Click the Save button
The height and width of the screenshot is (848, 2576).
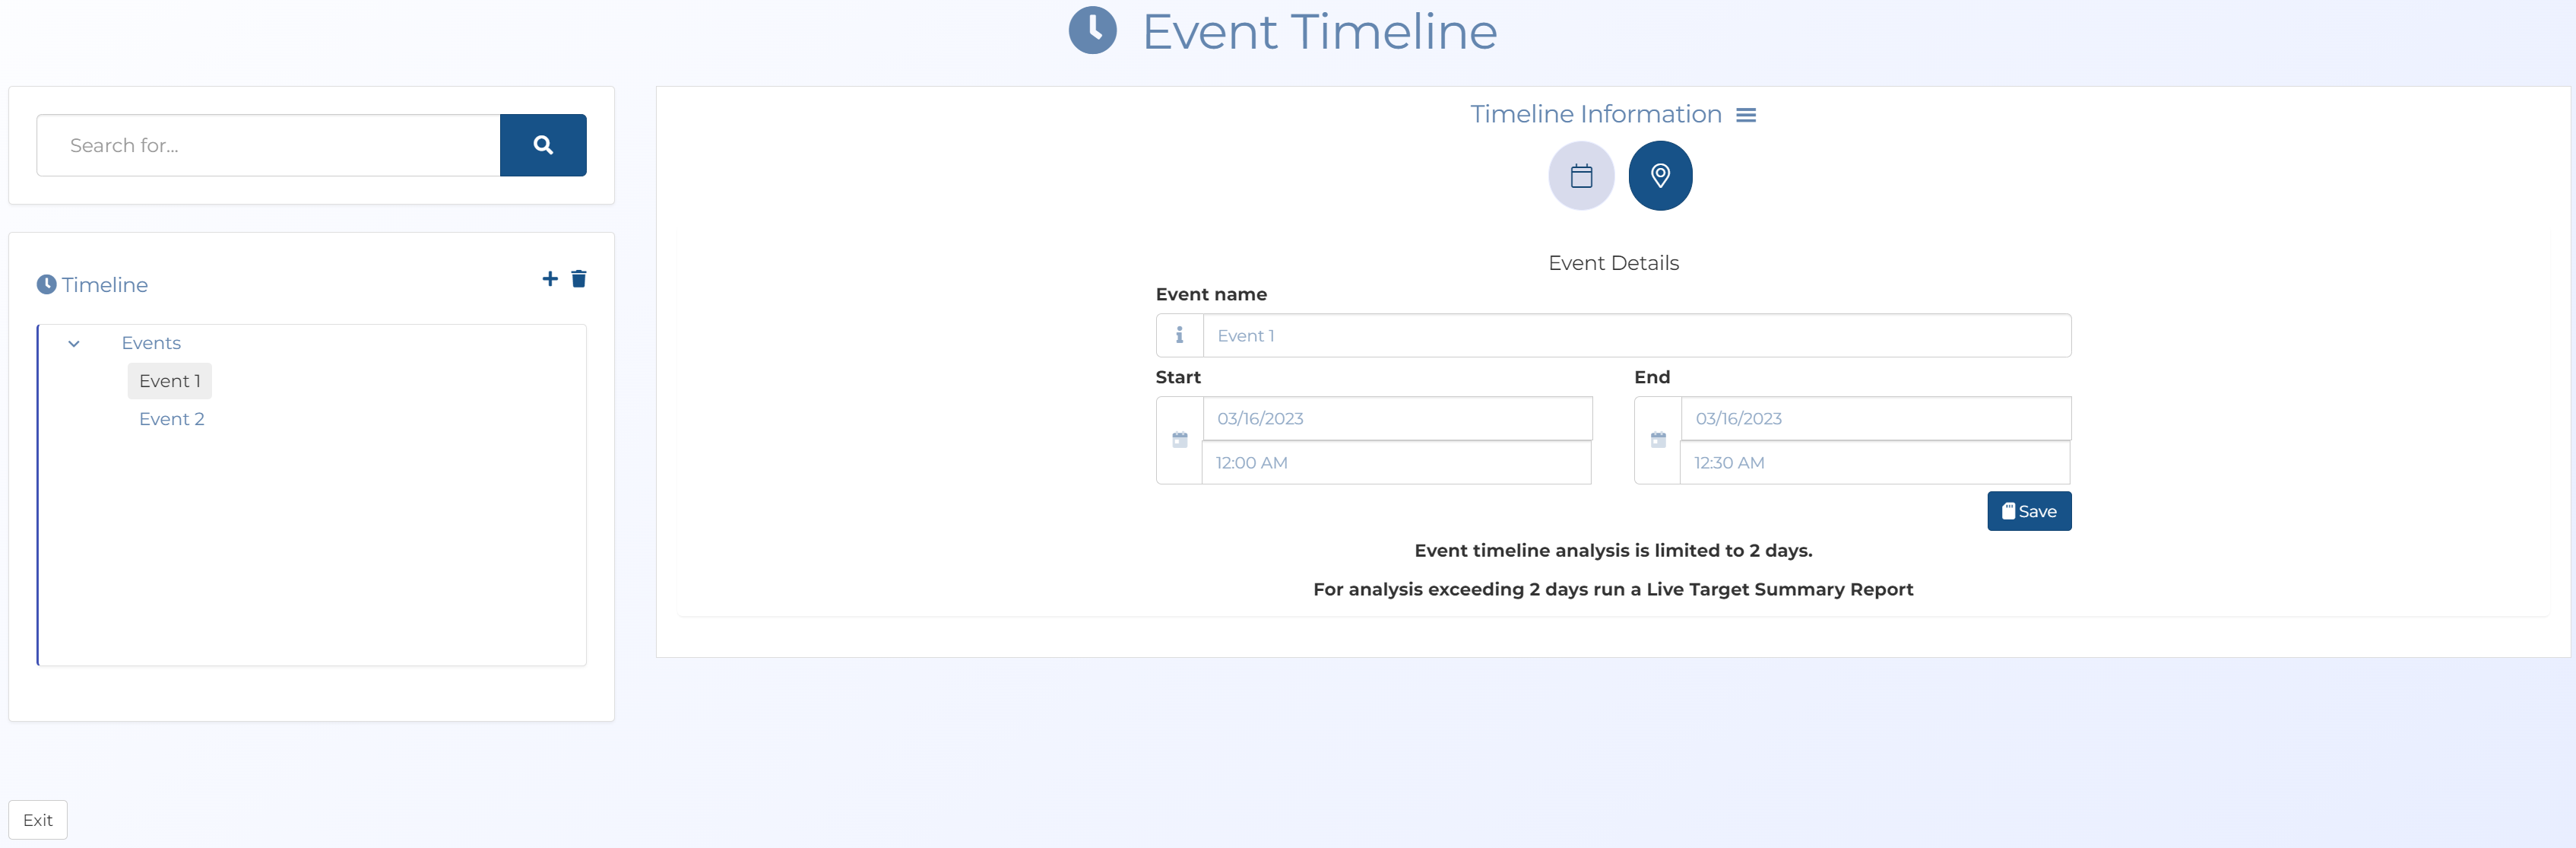point(2028,511)
